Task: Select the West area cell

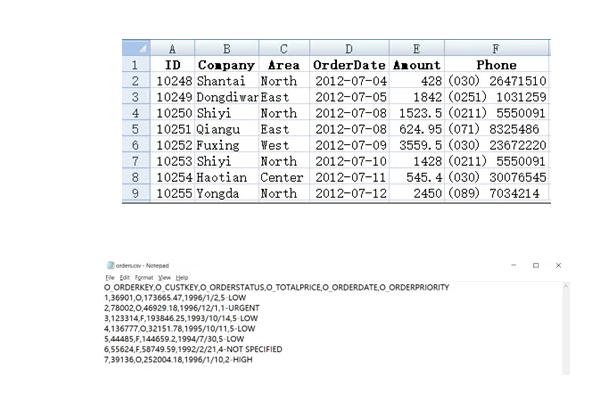Action: coord(284,145)
